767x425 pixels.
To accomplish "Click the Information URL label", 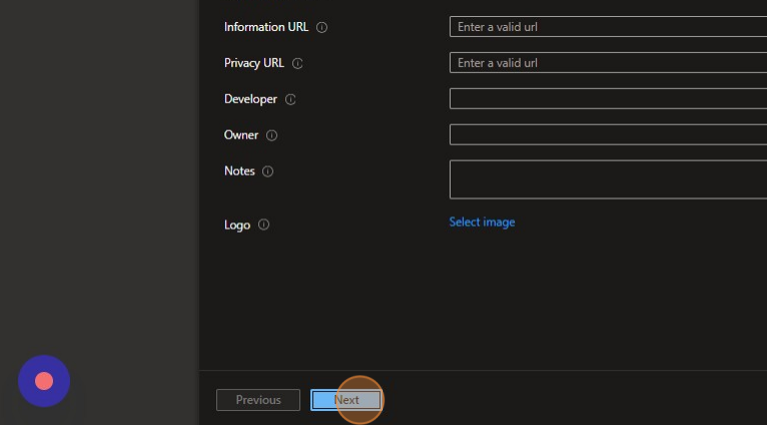I will pos(266,27).
